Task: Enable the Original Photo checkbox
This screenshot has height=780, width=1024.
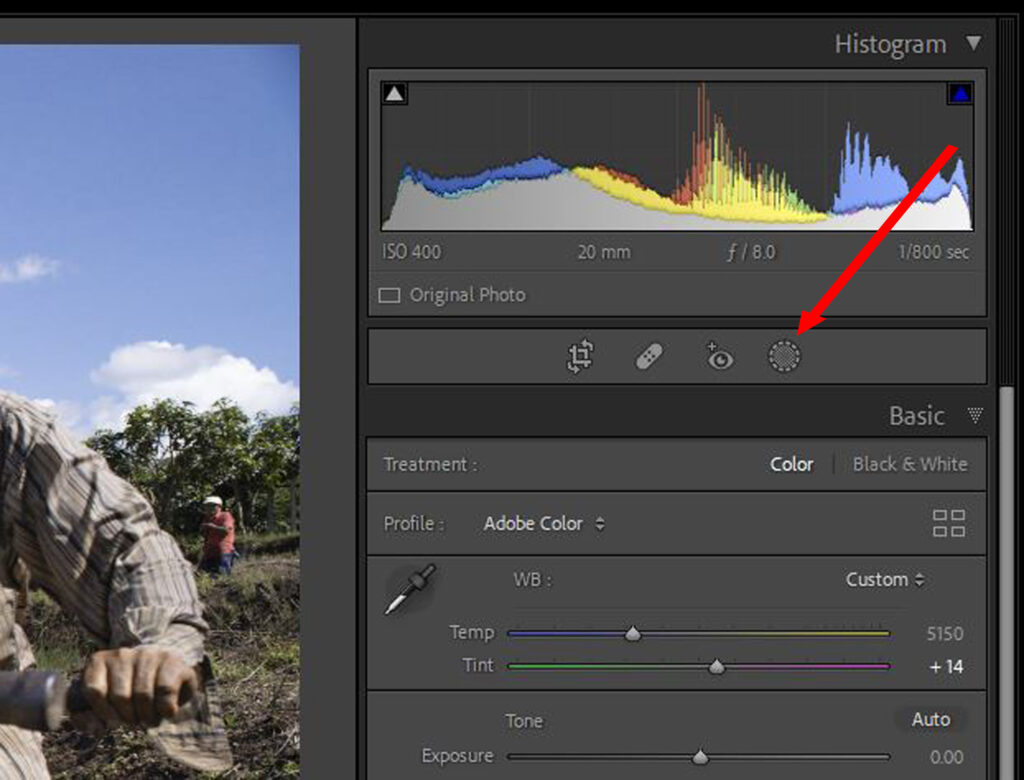Action: 390,295
